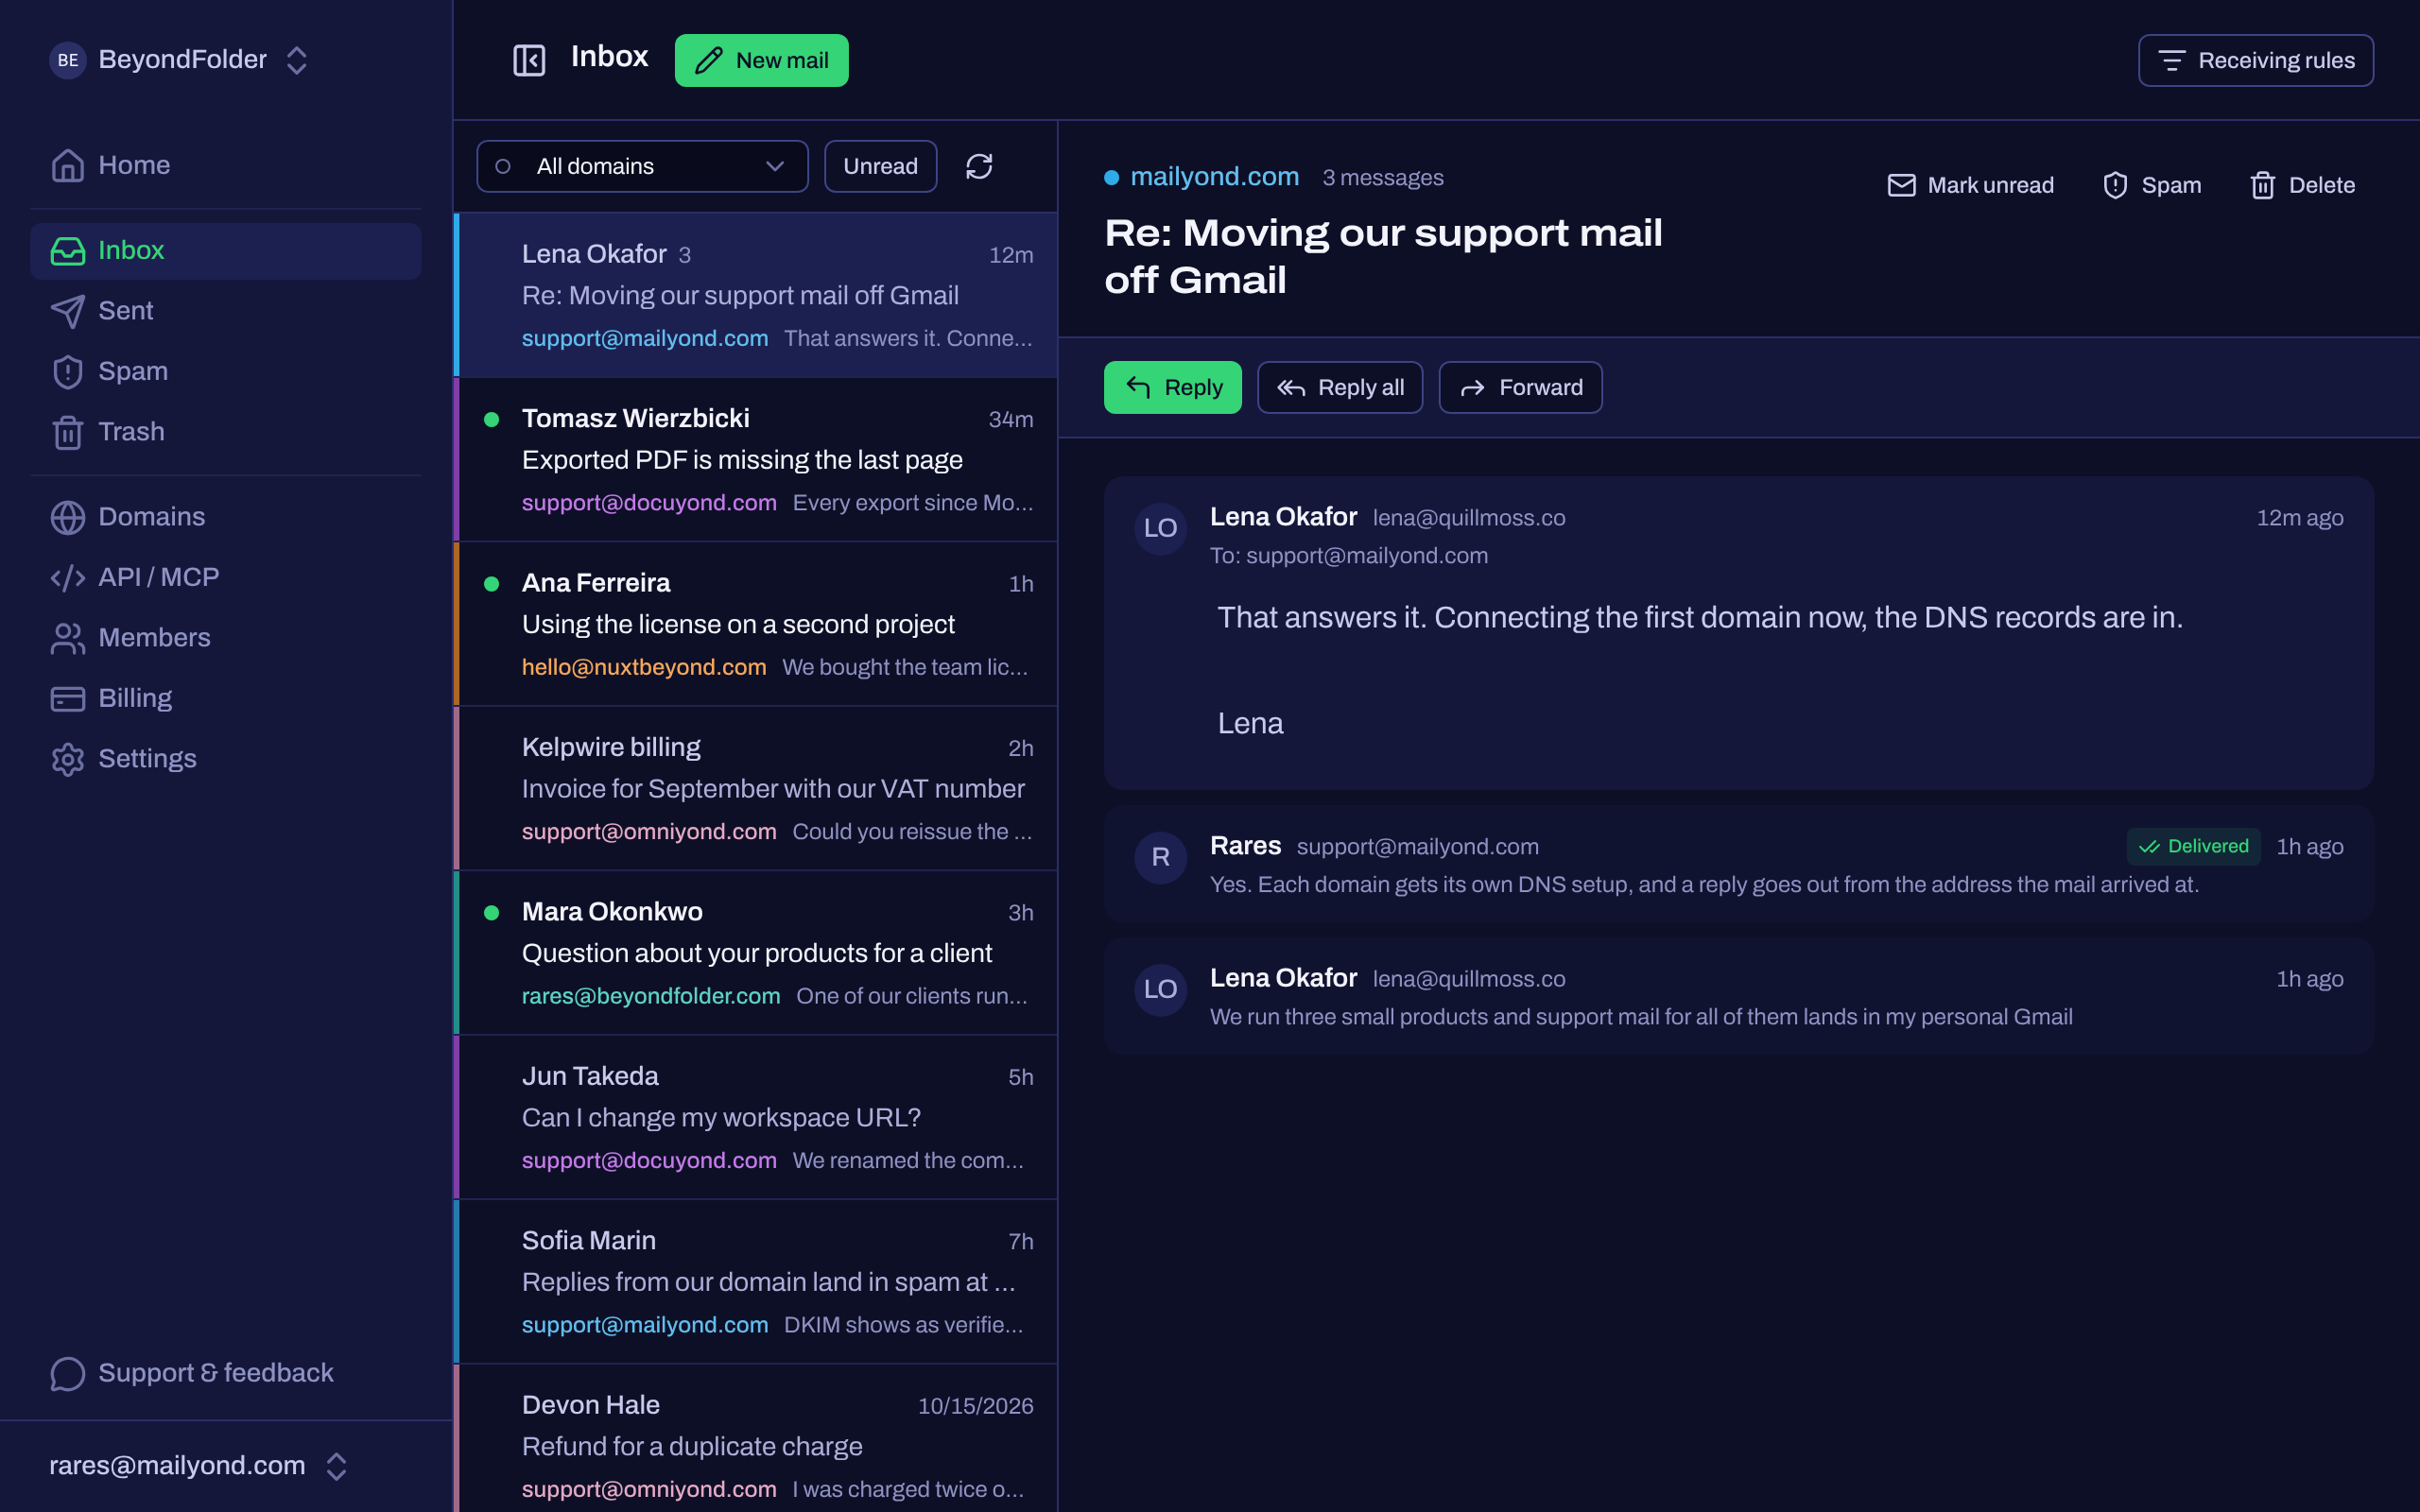This screenshot has height=1512, width=2420.
Task: Click the mailyond.com domain link in thread header
Action: pos(1214,177)
